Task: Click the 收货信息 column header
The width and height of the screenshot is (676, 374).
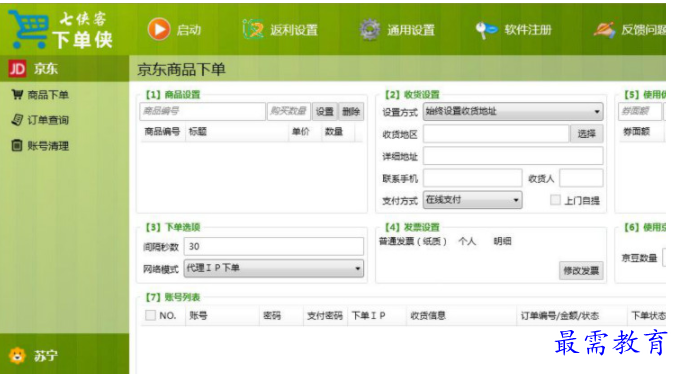Action: click(x=428, y=315)
